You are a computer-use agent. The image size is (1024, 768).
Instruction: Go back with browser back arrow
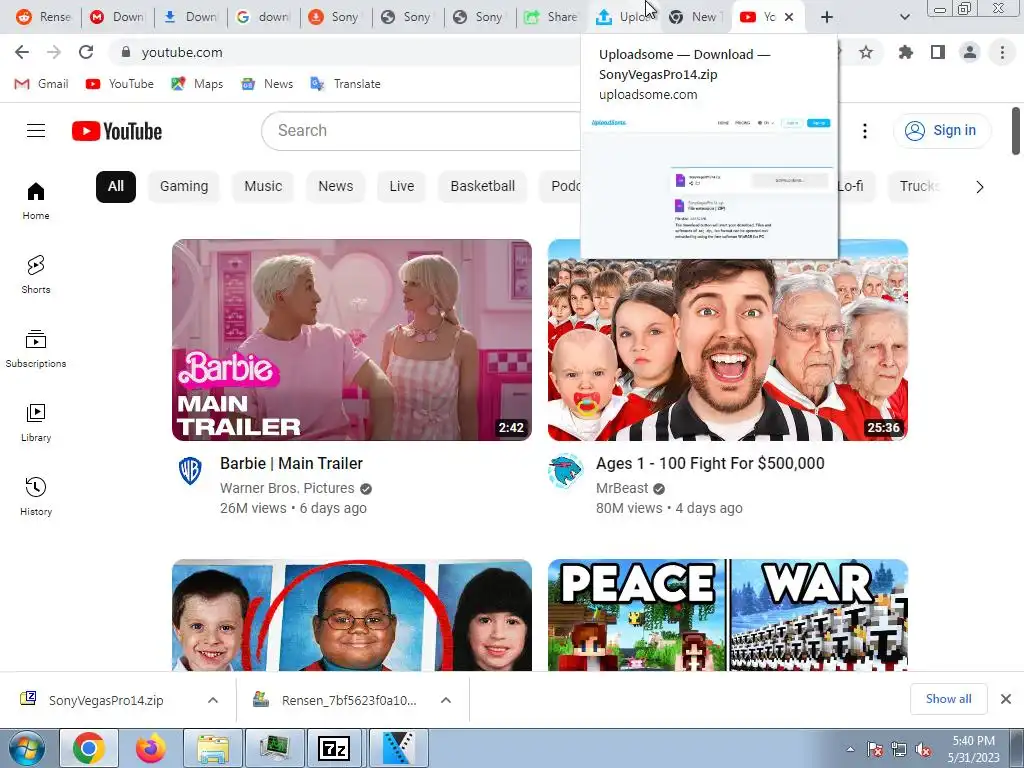[x=22, y=52]
